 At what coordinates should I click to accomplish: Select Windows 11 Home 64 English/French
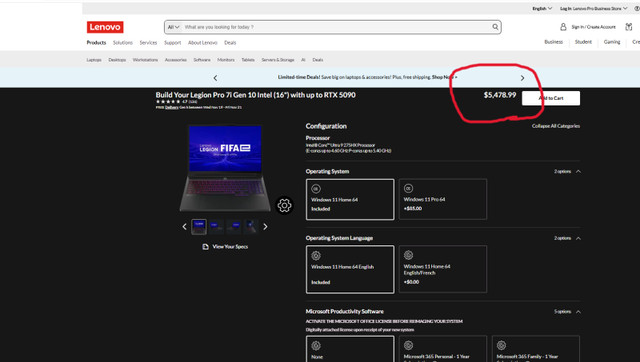[443, 269]
